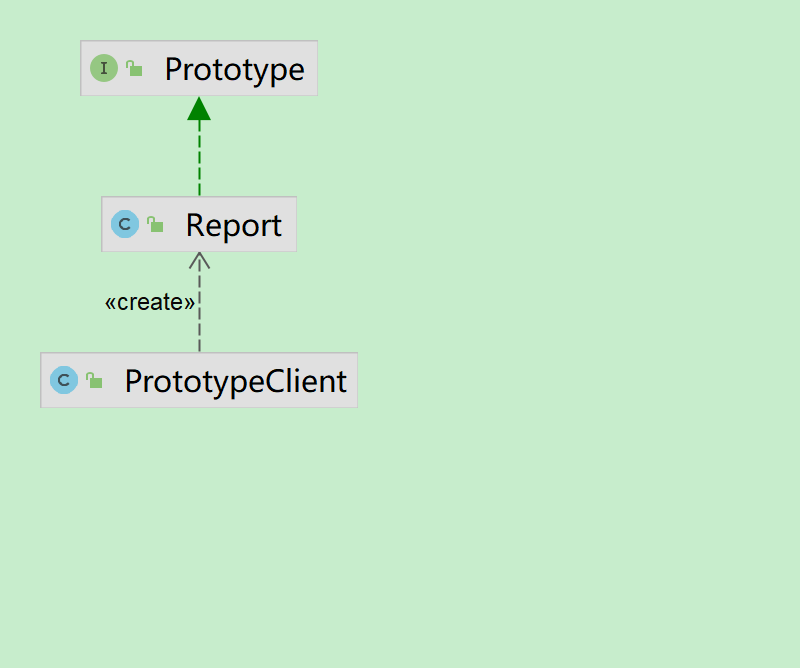Viewport: 800px width, 668px height.
Task: Click the open gray arrowhead under Report
Action: pyautogui.click(x=199, y=261)
